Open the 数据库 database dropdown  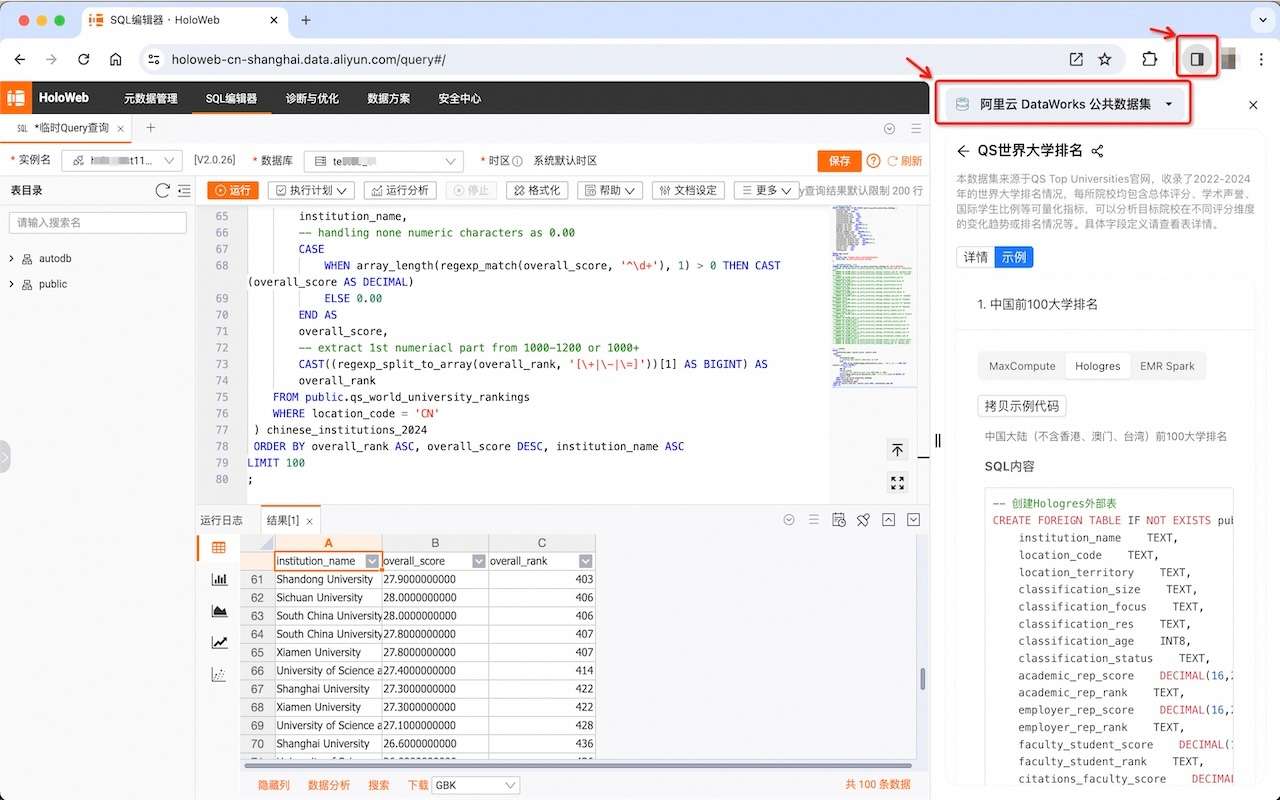tap(384, 161)
